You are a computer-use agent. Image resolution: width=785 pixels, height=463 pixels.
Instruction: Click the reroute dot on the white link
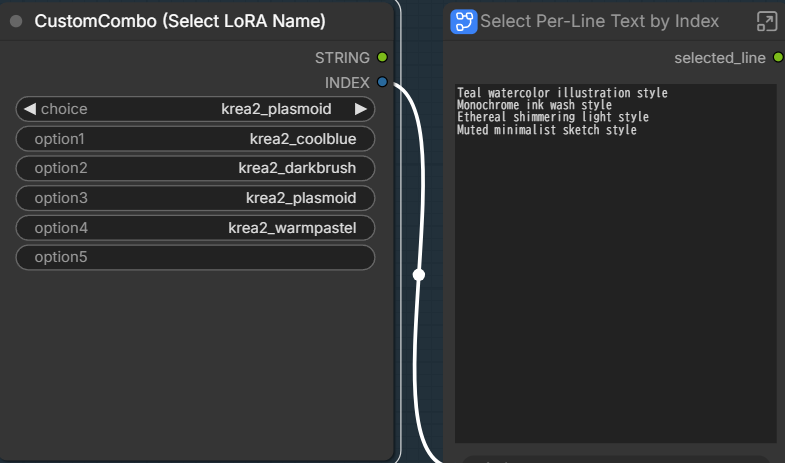(419, 275)
